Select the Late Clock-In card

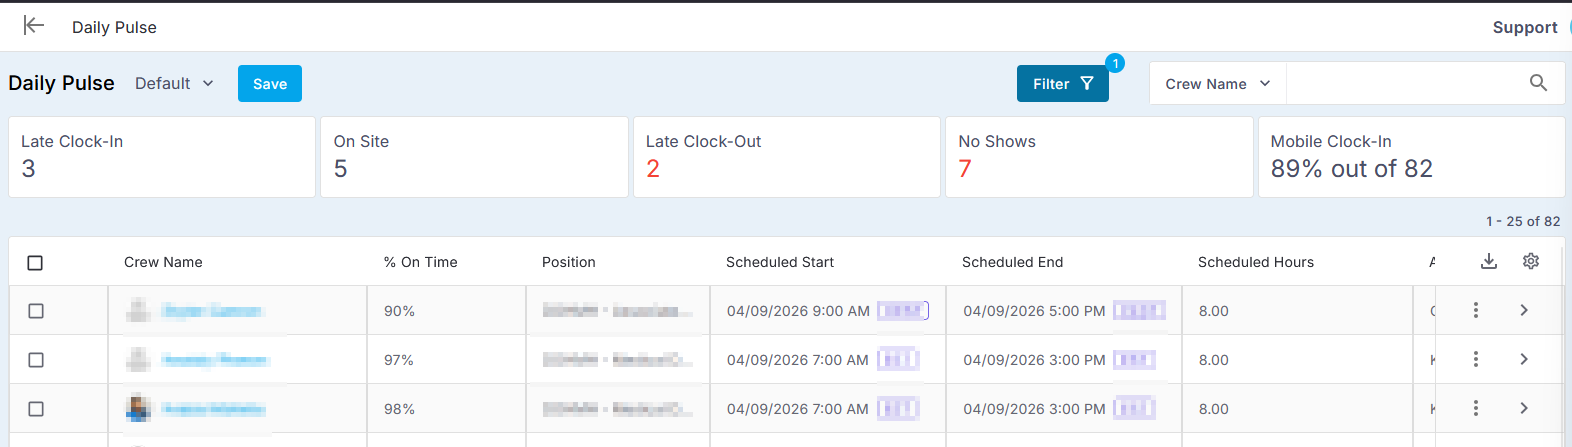162,157
